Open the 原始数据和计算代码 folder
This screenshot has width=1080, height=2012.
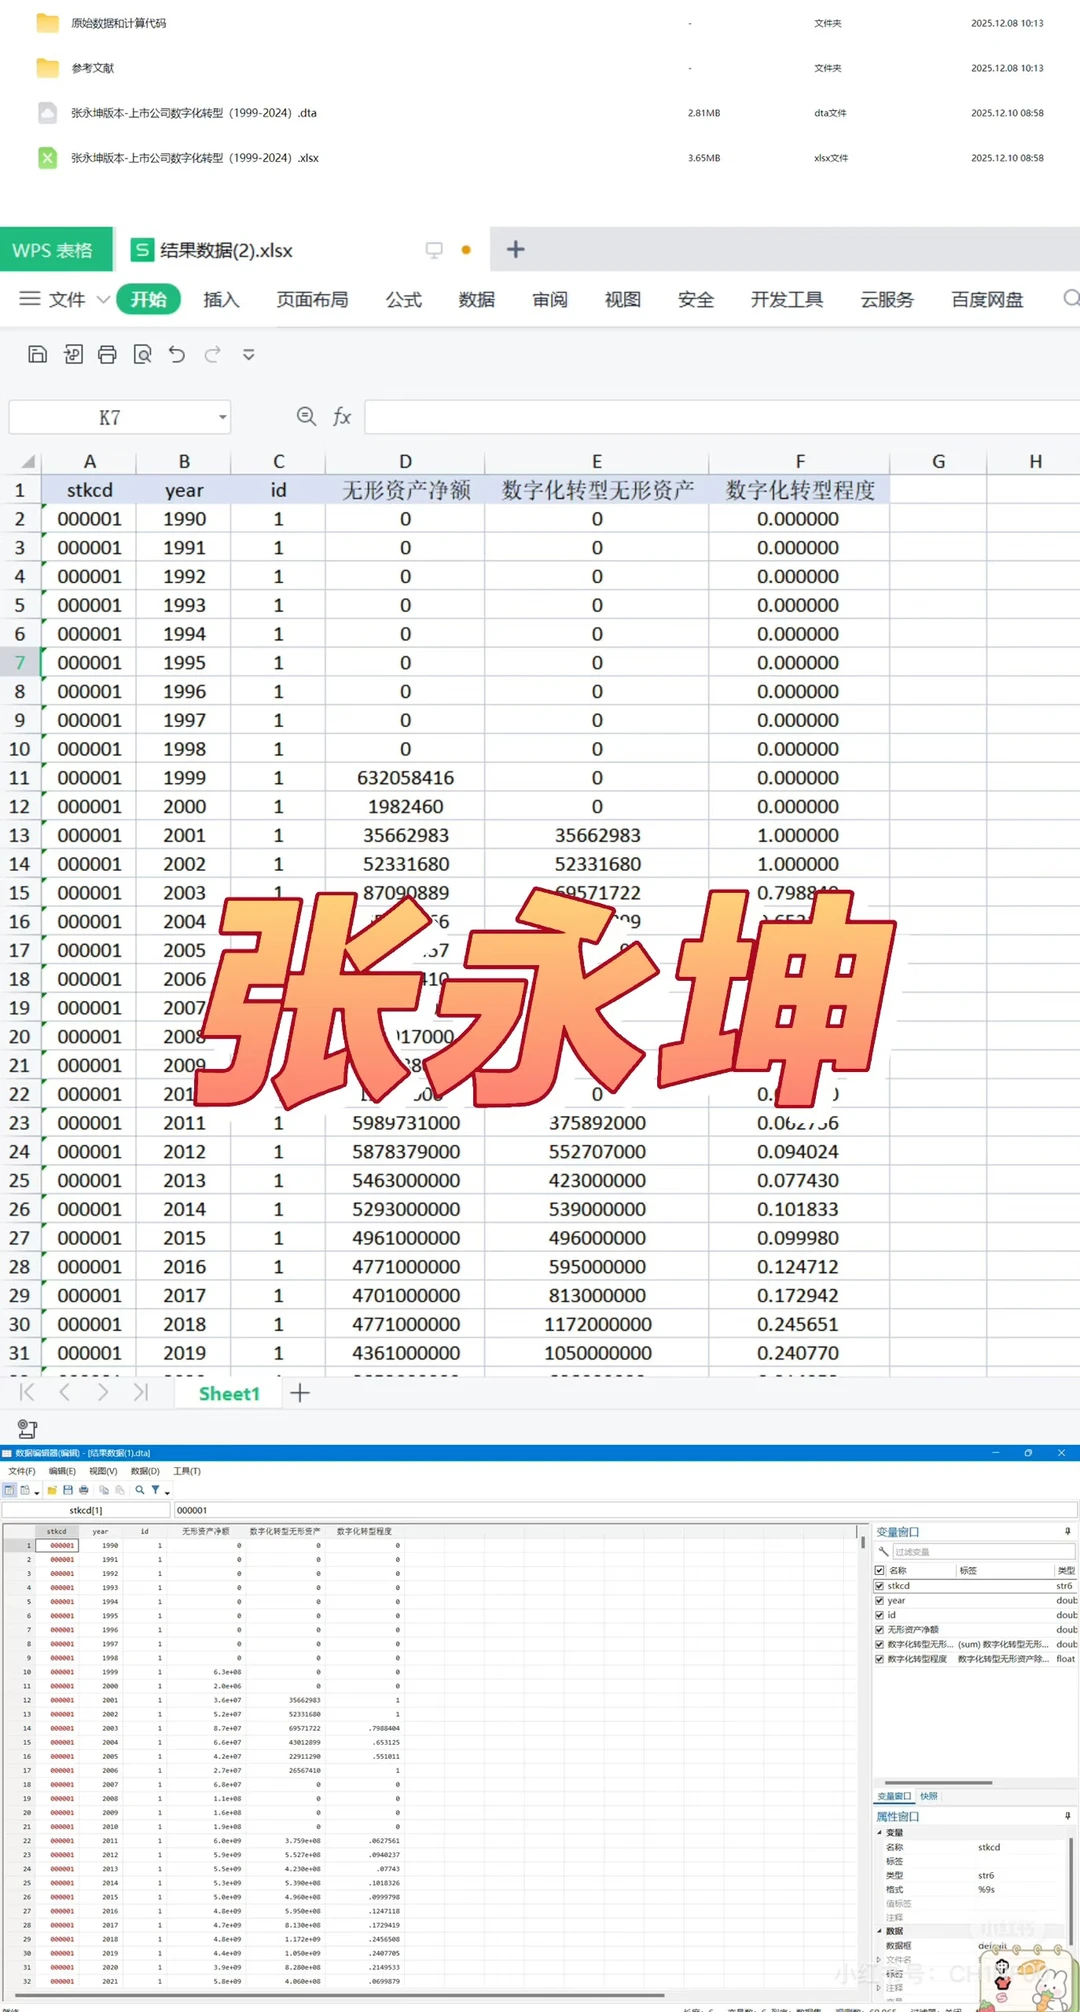point(118,23)
